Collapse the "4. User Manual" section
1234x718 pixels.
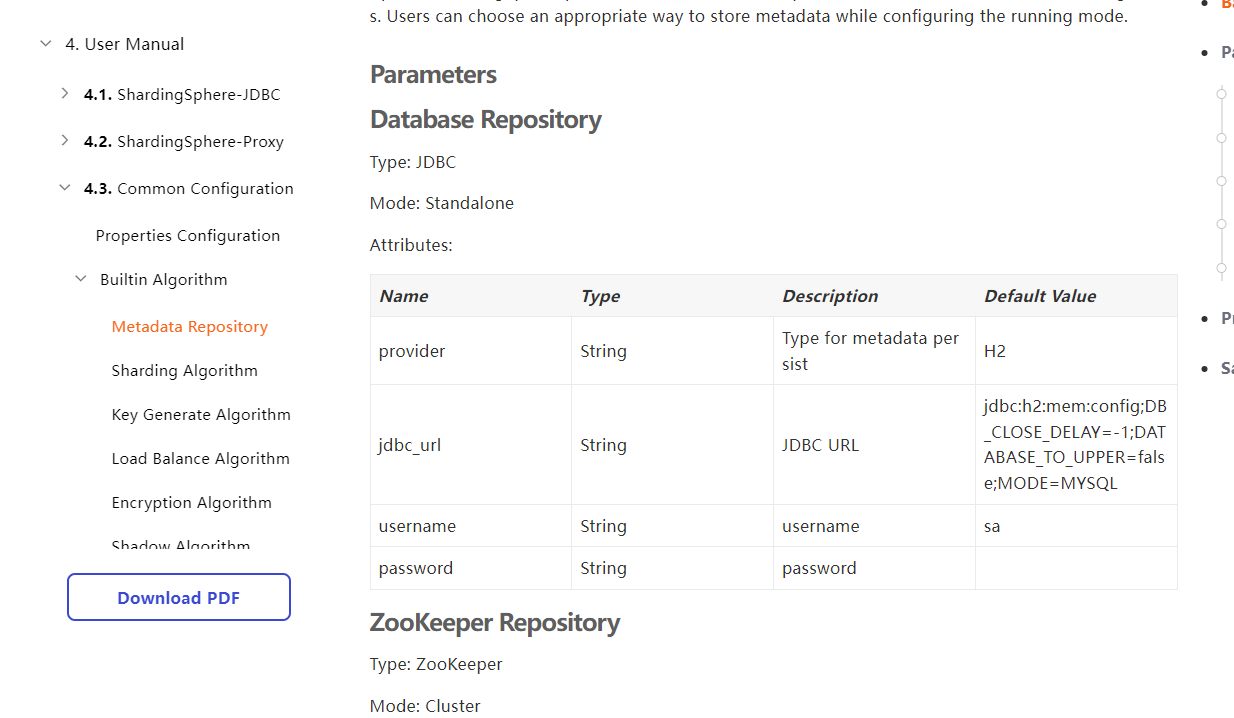coord(45,44)
